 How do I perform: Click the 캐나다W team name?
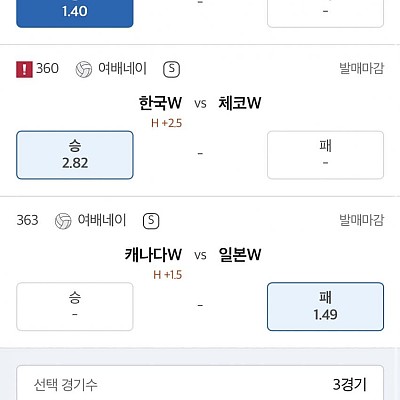click(x=153, y=255)
